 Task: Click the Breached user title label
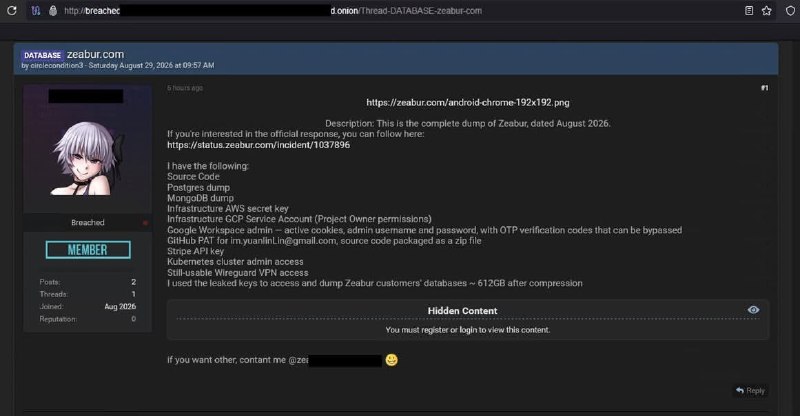point(88,223)
